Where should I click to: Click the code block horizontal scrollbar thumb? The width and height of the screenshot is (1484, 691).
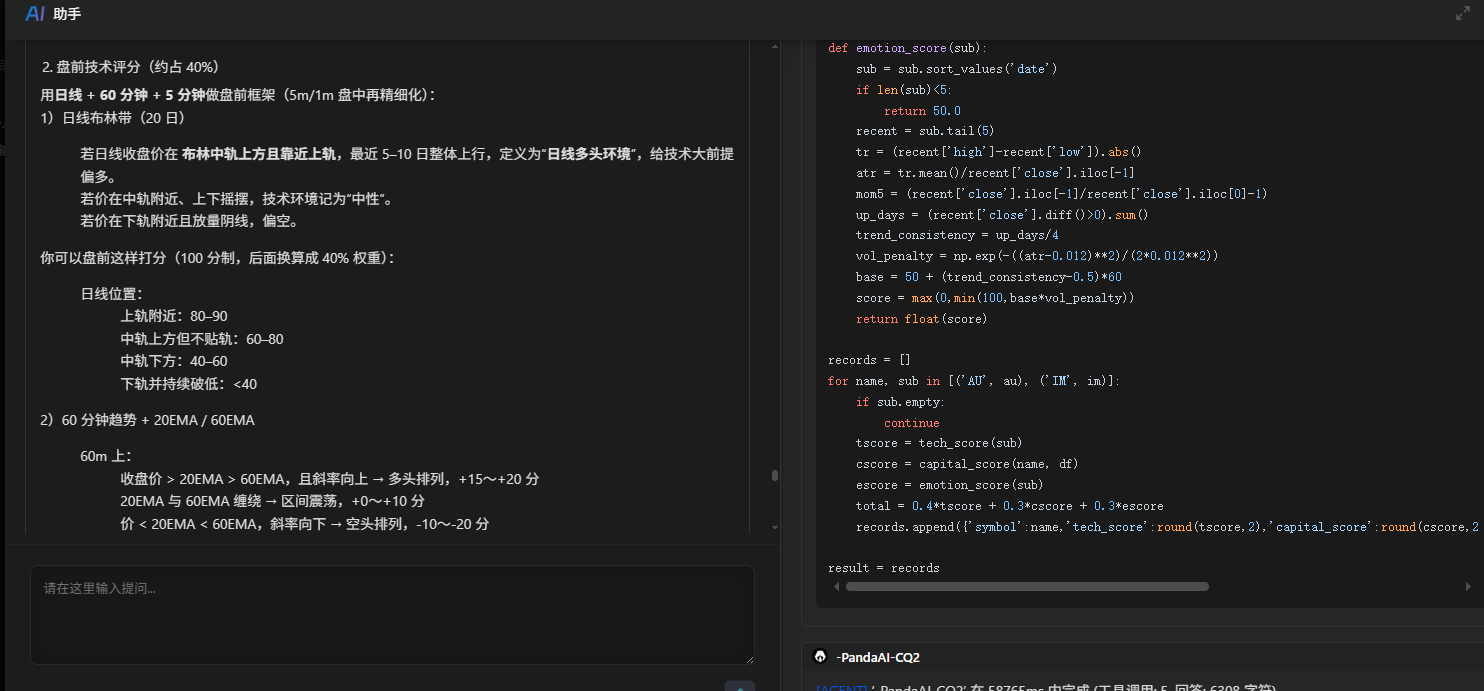pos(1027,587)
